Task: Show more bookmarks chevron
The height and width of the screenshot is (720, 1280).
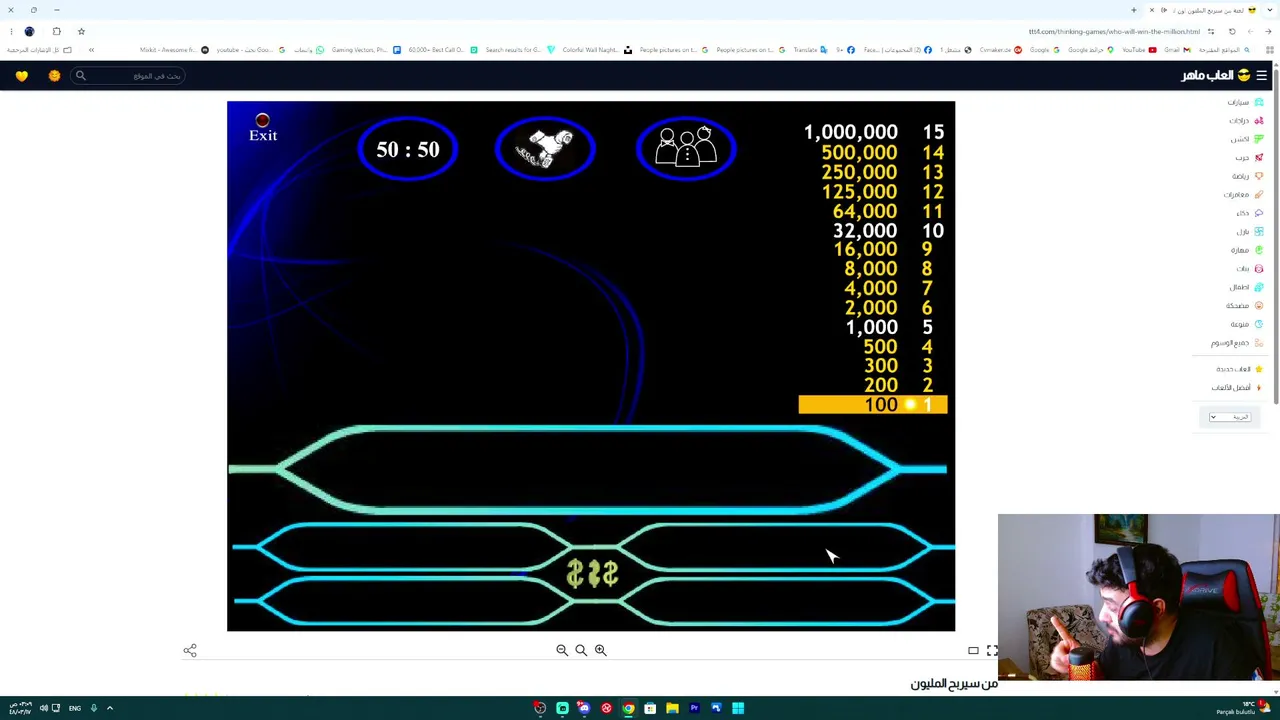Action: click(x=91, y=50)
